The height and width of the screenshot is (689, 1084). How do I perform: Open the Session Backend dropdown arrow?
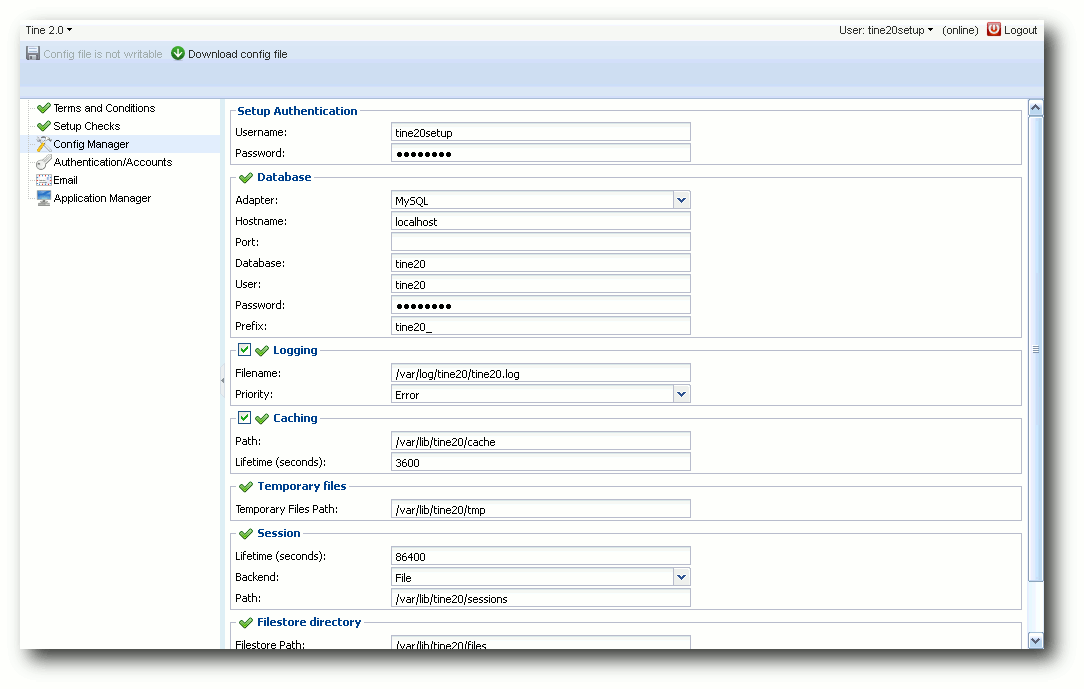(x=682, y=577)
